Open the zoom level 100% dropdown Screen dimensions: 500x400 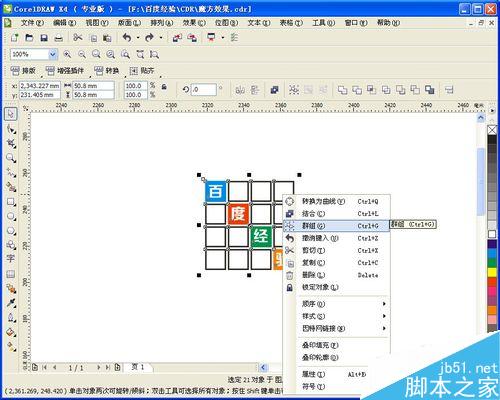point(53,54)
